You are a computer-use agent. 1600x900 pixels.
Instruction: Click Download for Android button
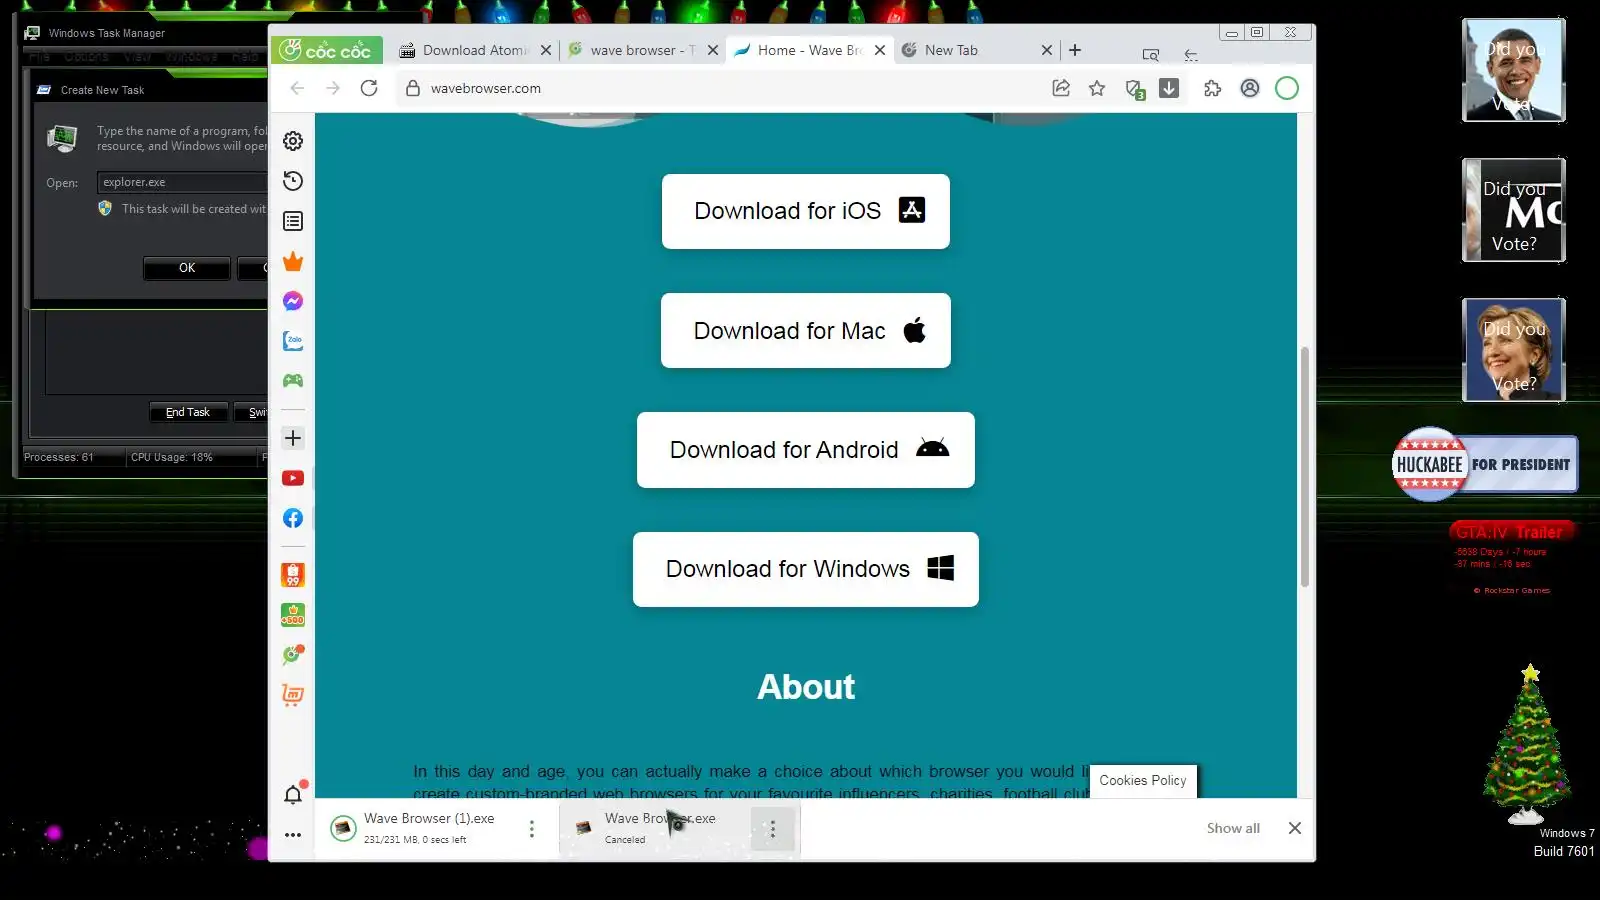click(x=806, y=450)
